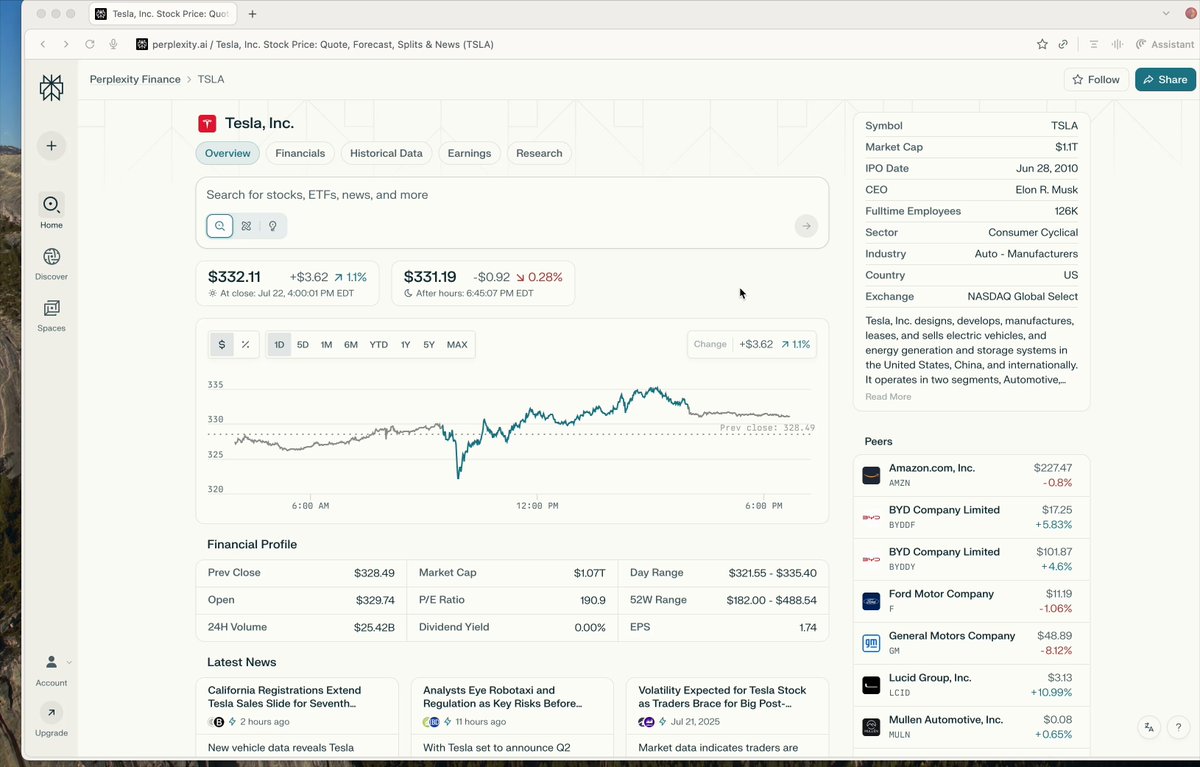Open a new browser tab
This screenshot has height=767, width=1200.
click(x=252, y=14)
